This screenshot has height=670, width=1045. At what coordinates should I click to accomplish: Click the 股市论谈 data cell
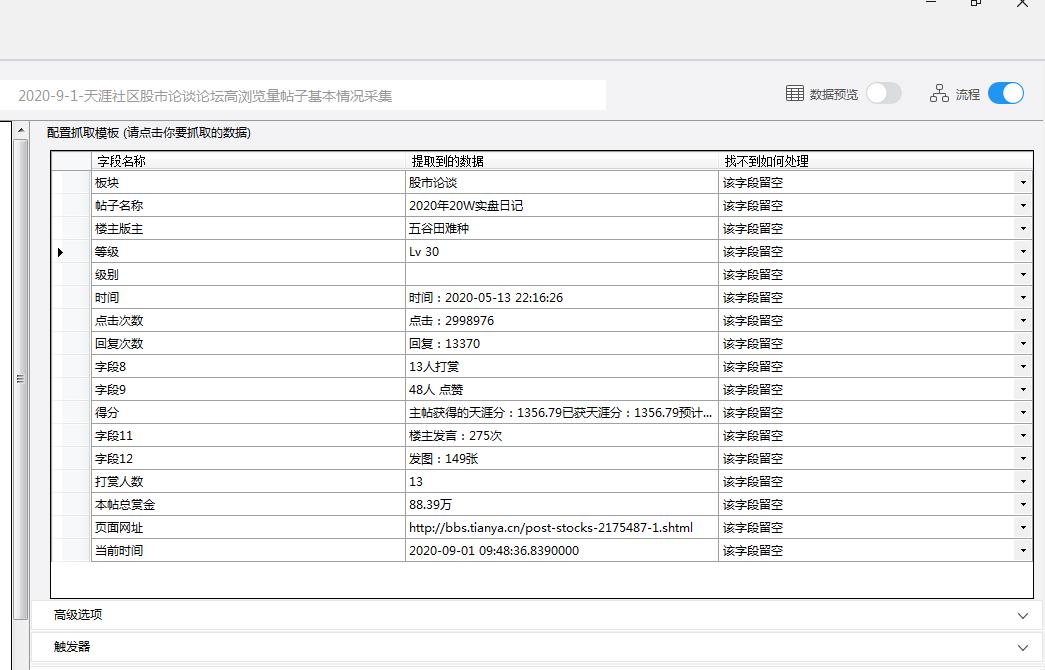click(x=562, y=183)
